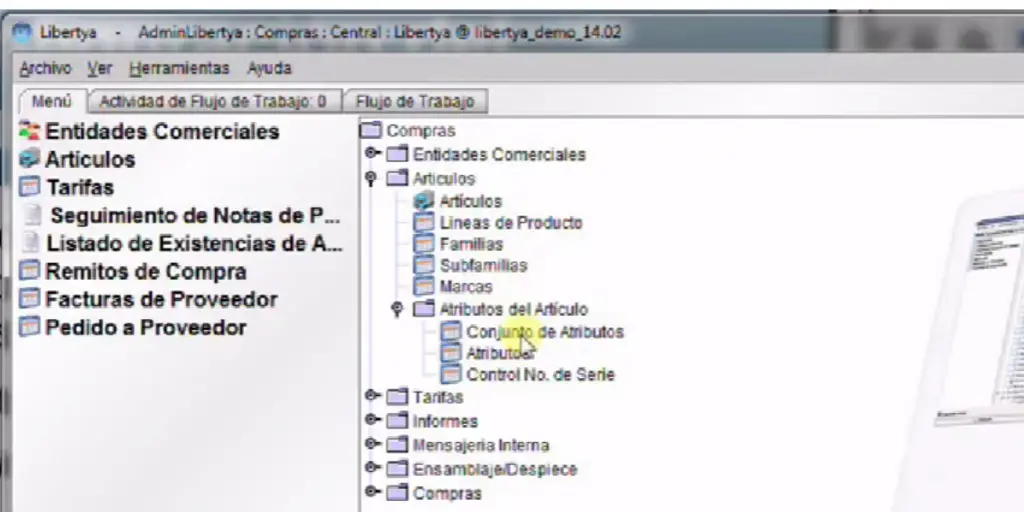1024x512 pixels.
Task: Click the Entidades Comerciales folder icon in tree
Action: pos(397,154)
